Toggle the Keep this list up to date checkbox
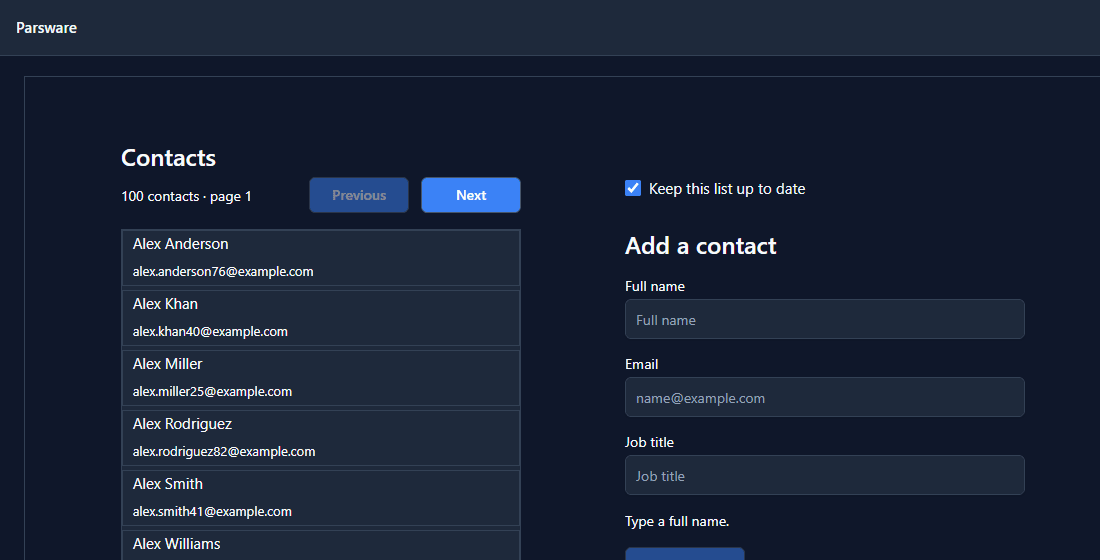This screenshot has width=1100, height=560. 633,188
